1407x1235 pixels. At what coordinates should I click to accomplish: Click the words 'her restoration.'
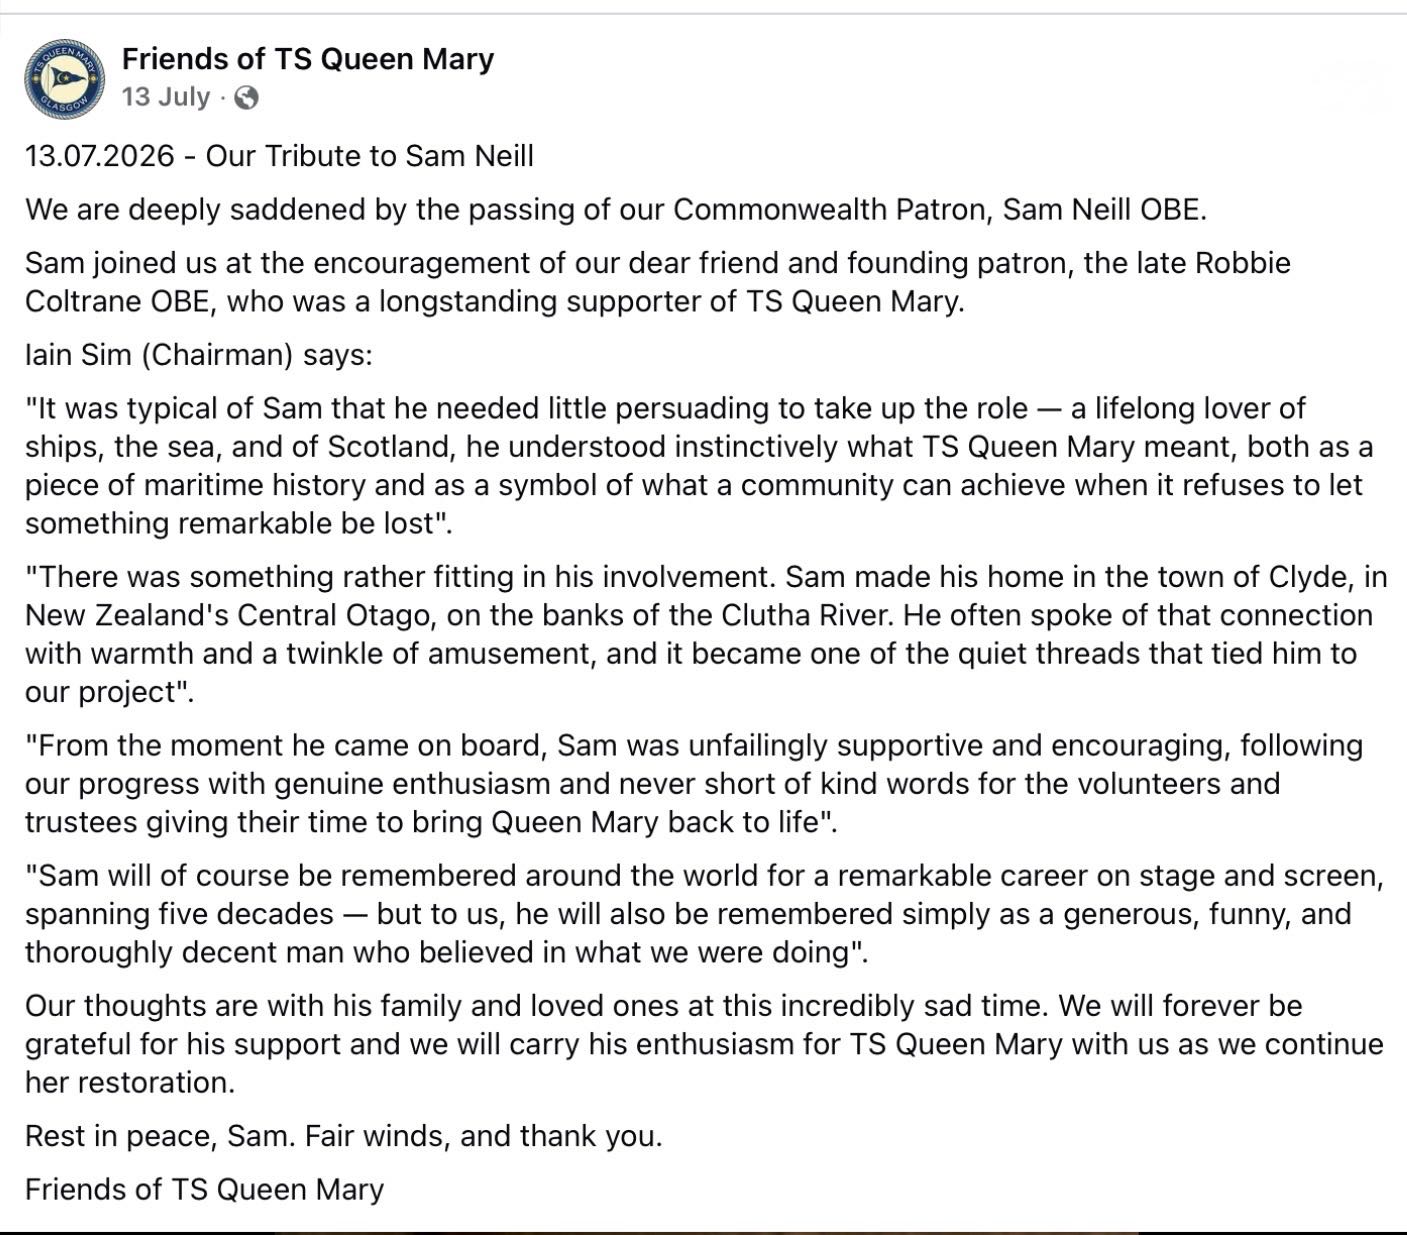[130, 1083]
